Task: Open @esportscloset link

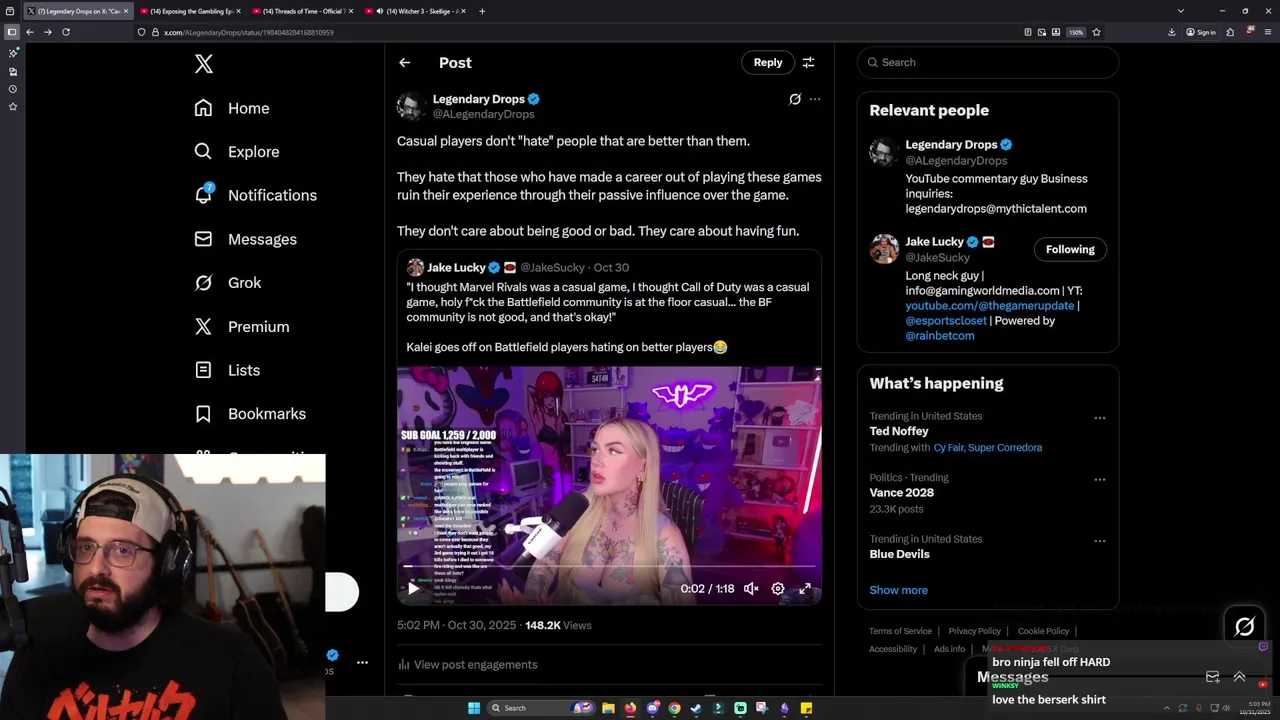Action: click(946, 321)
